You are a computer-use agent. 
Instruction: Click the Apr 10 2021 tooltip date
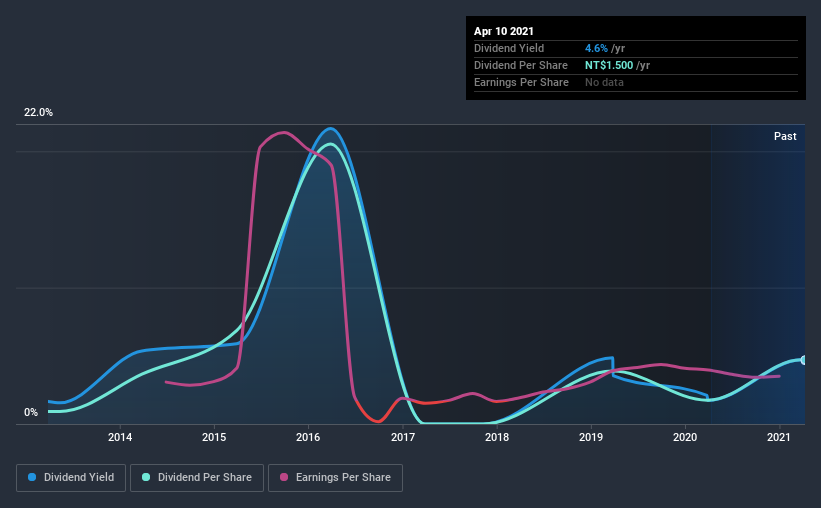(504, 31)
